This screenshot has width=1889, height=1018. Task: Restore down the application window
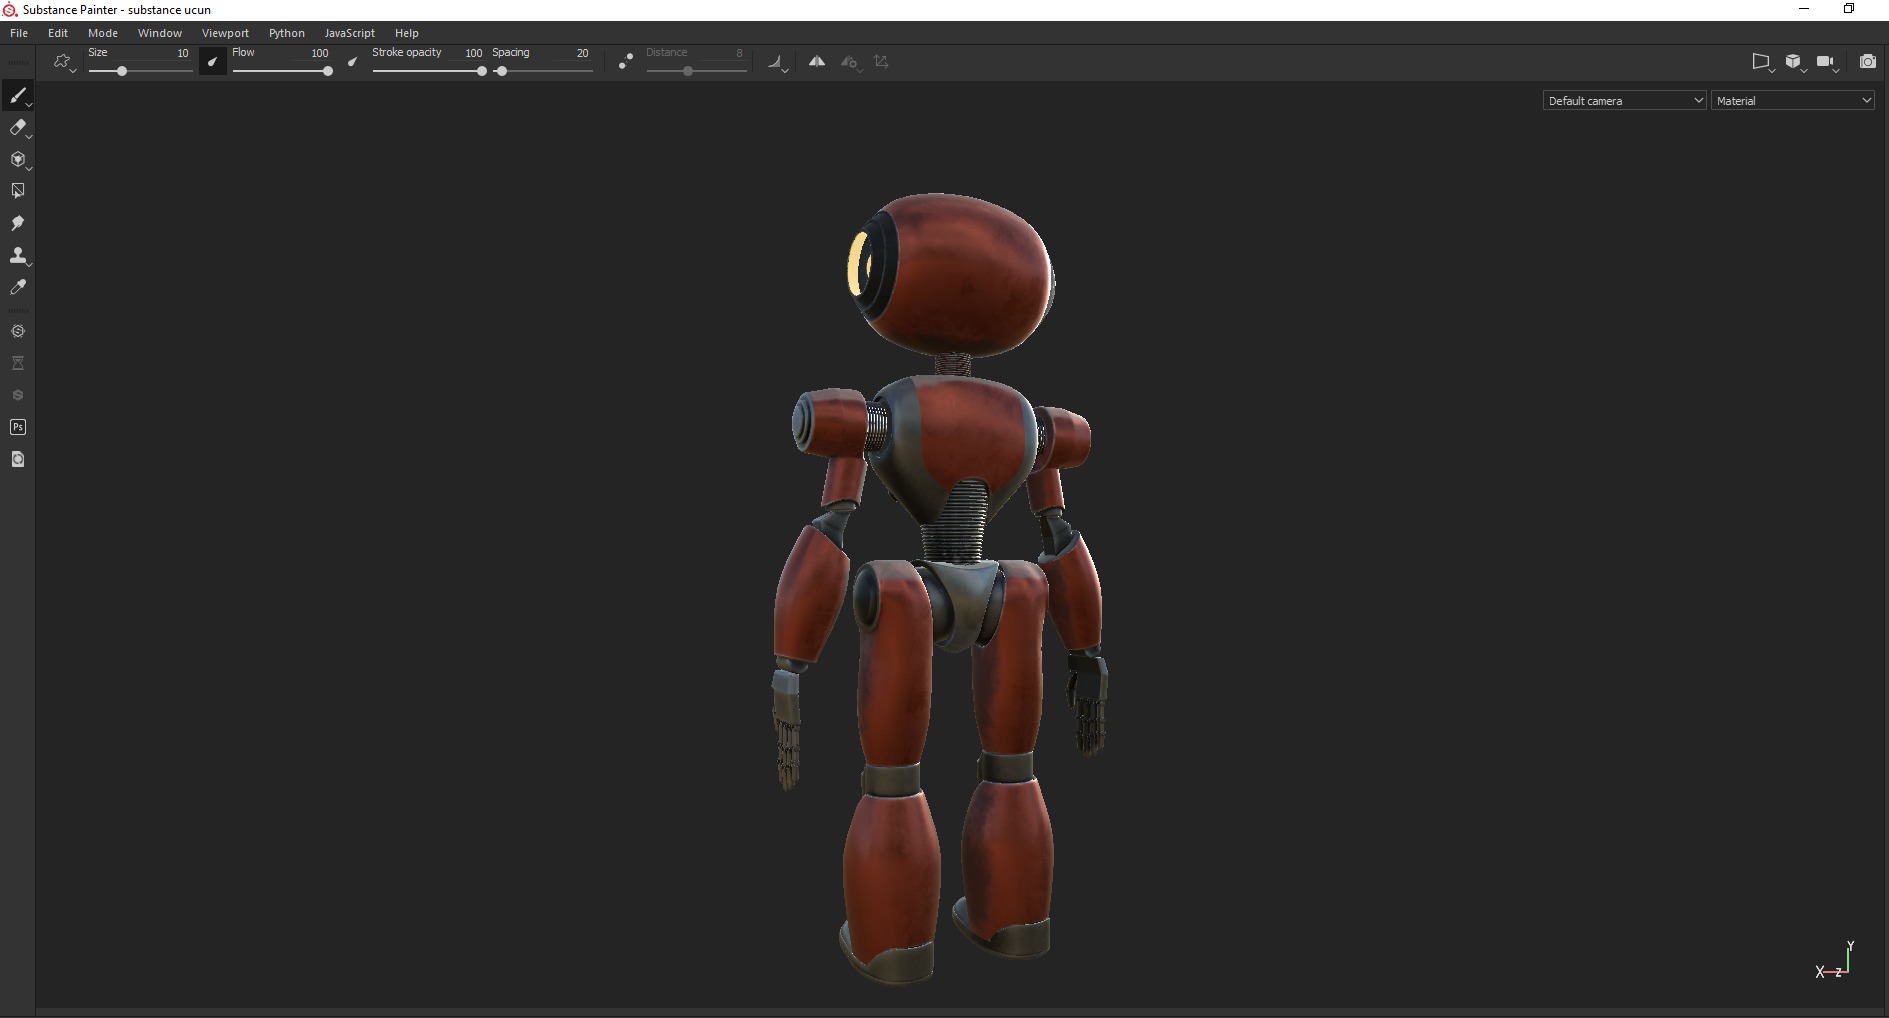point(1849,9)
